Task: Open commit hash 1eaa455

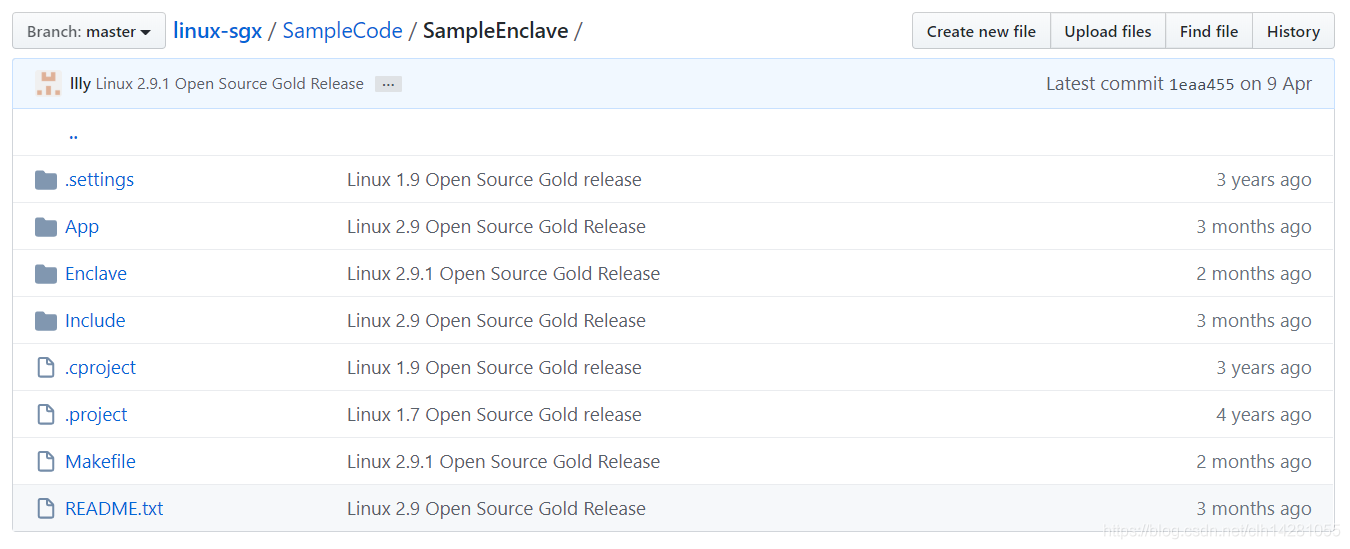Action: (1201, 85)
